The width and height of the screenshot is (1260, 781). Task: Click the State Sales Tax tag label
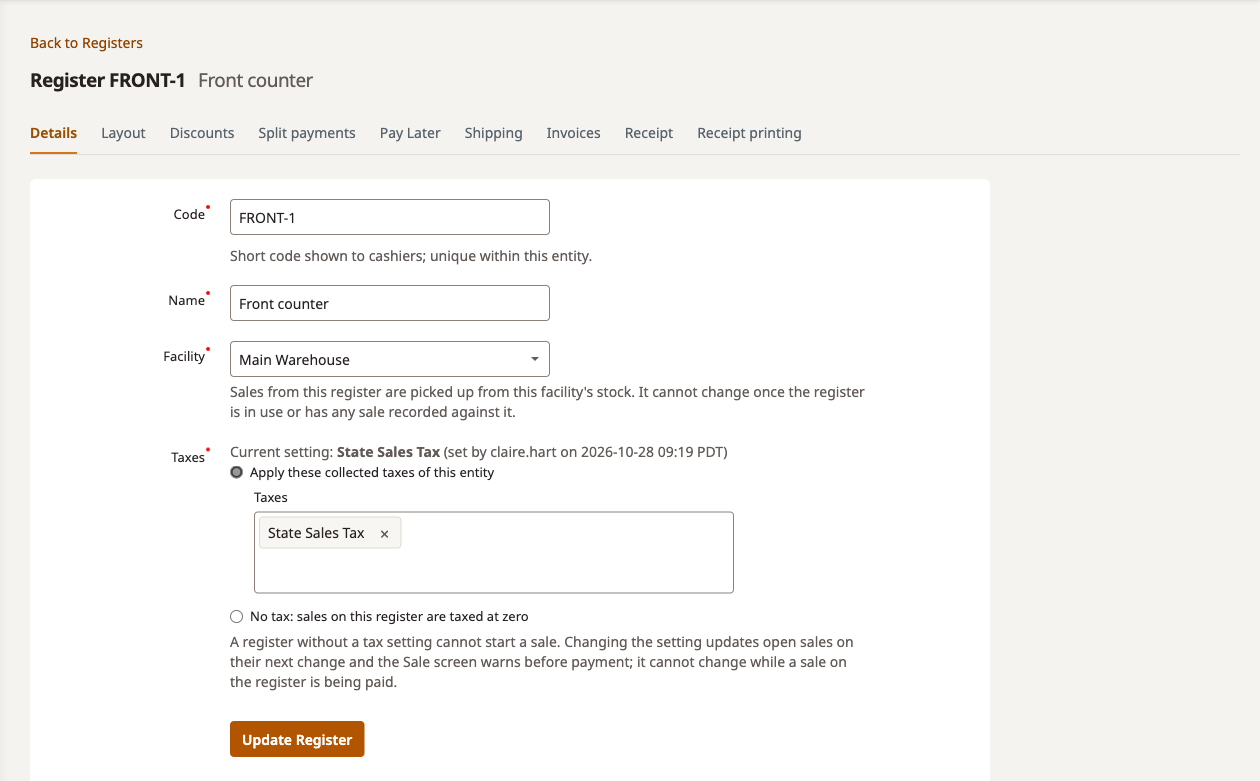(x=316, y=533)
